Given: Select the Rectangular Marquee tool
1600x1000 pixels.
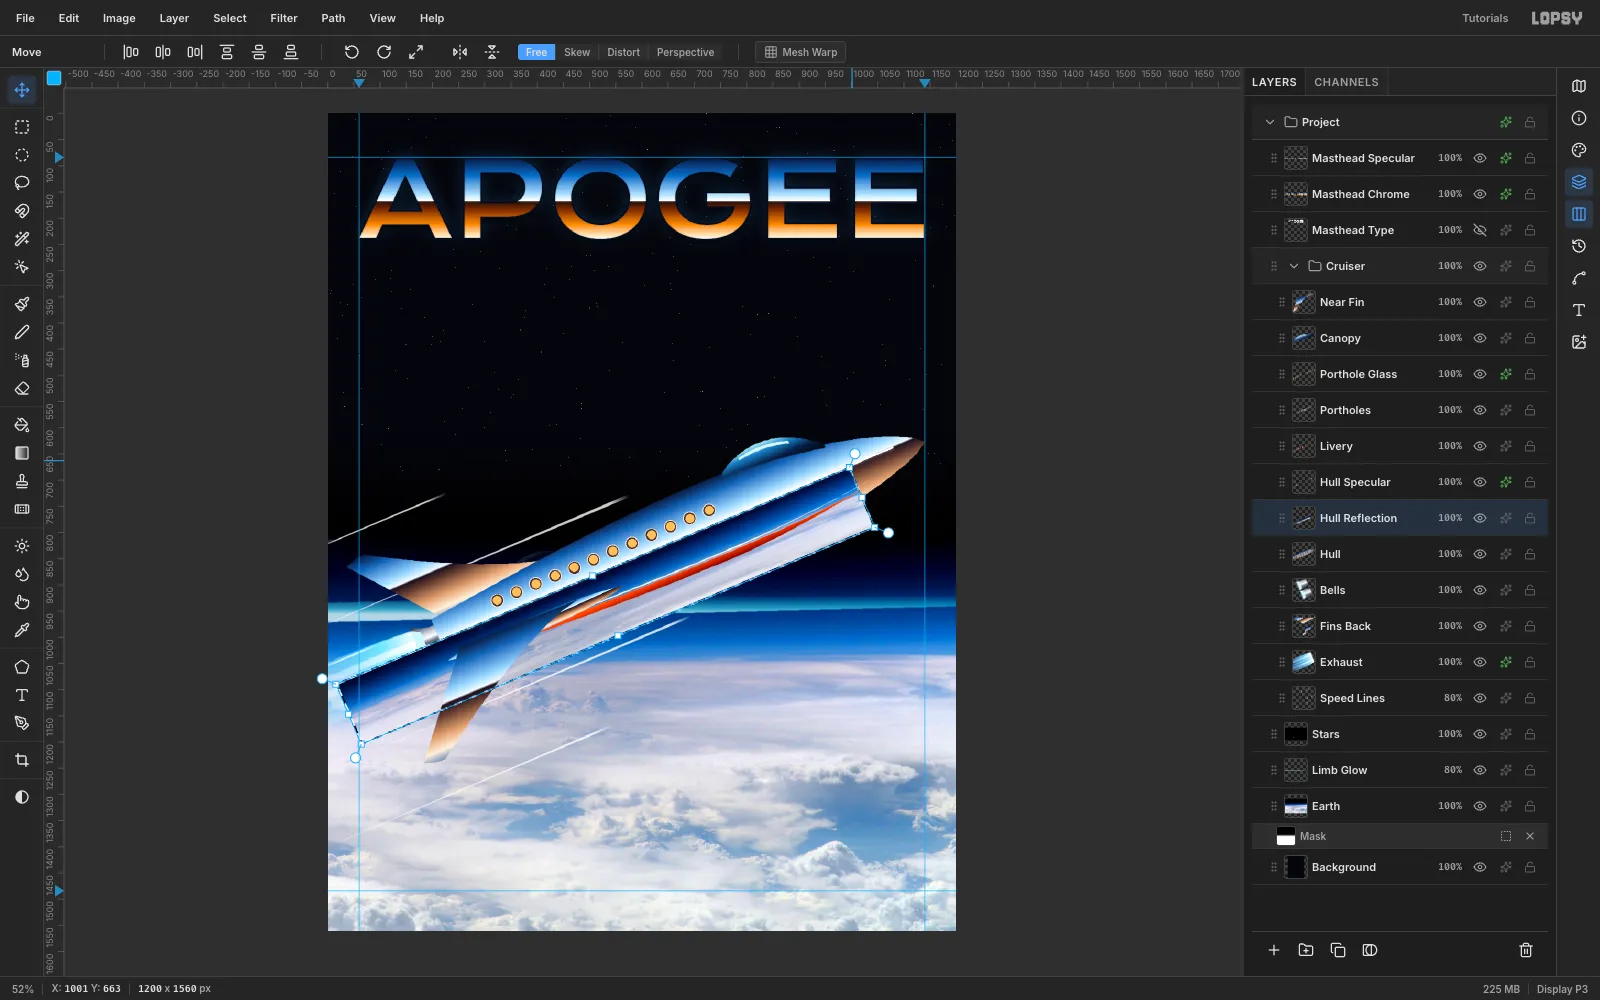Looking at the screenshot, I should point(22,127).
